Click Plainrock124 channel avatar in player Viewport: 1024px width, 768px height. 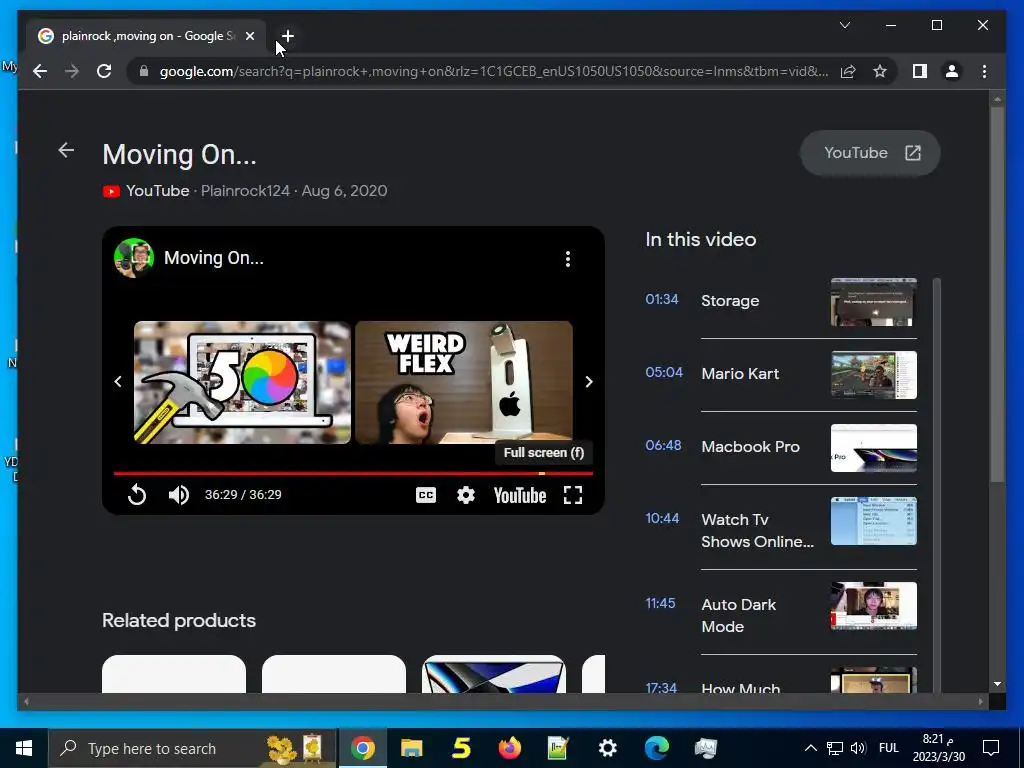(x=133, y=258)
